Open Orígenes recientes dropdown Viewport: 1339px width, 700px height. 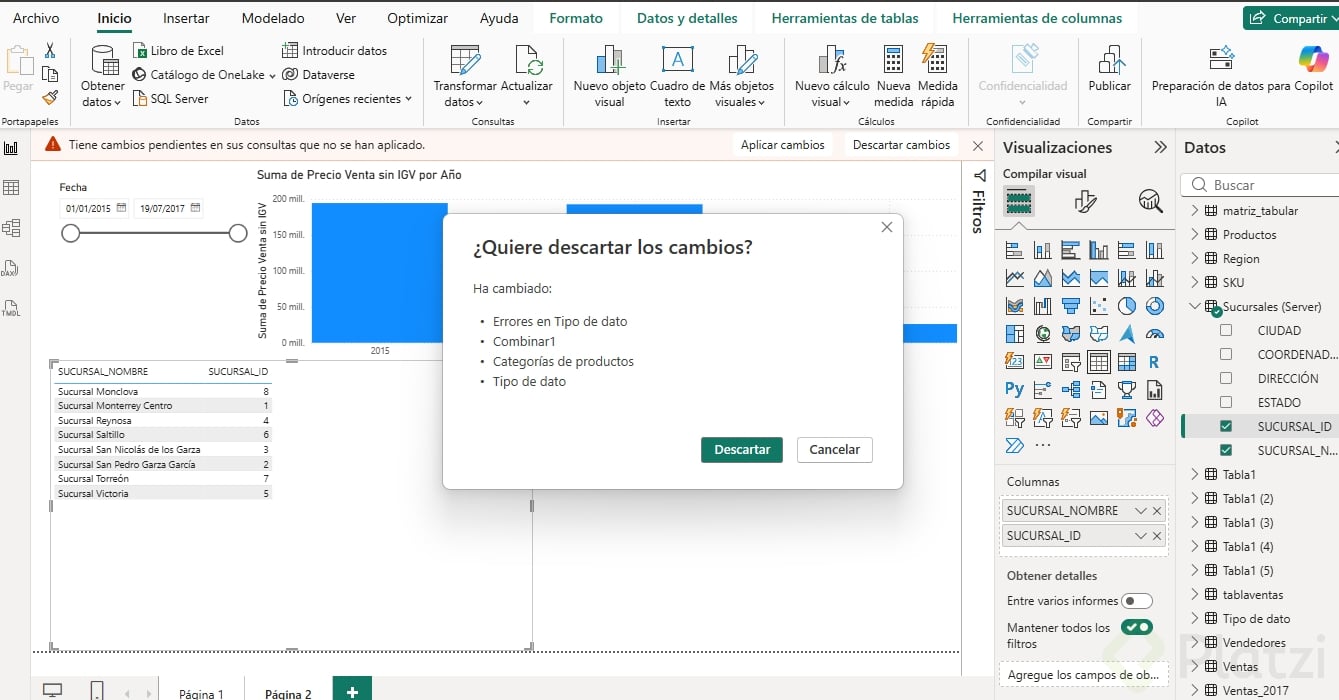pos(348,99)
